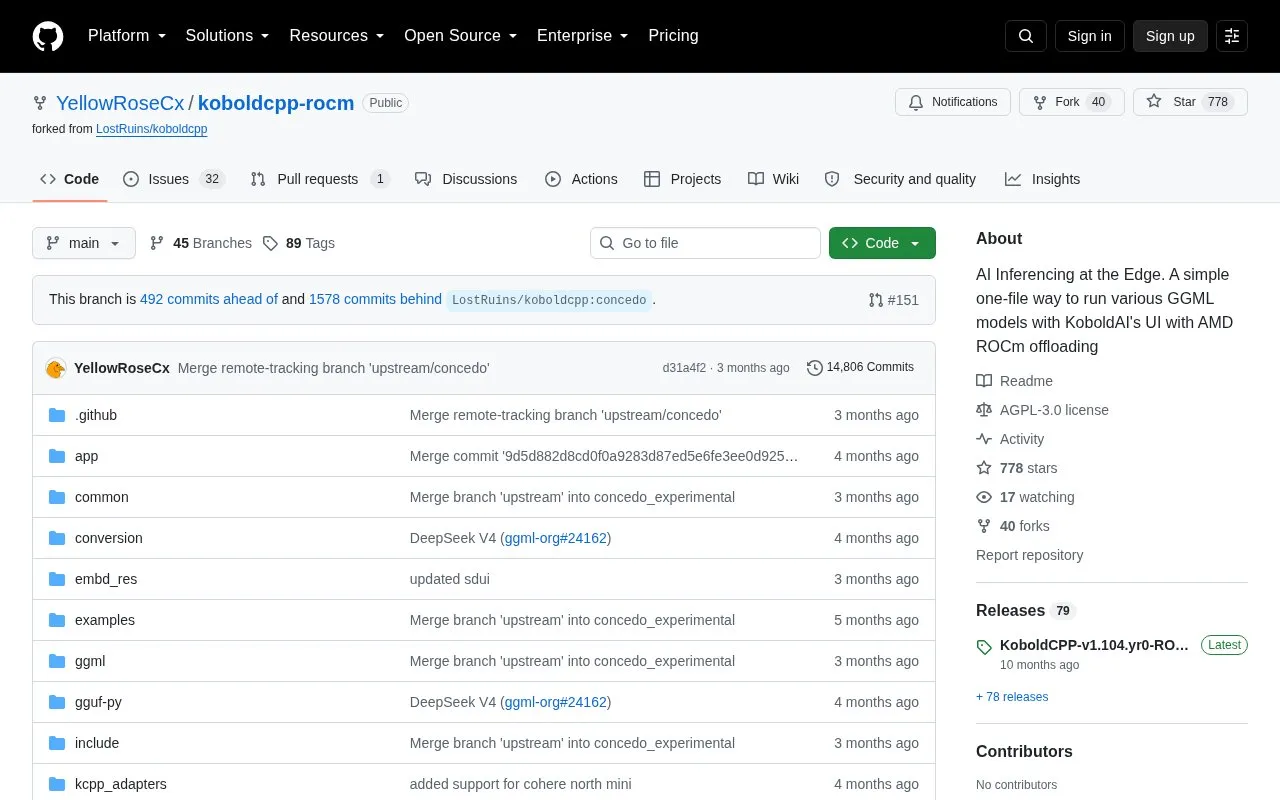
Task: Expand the Platform menu
Action: coord(127,36)
